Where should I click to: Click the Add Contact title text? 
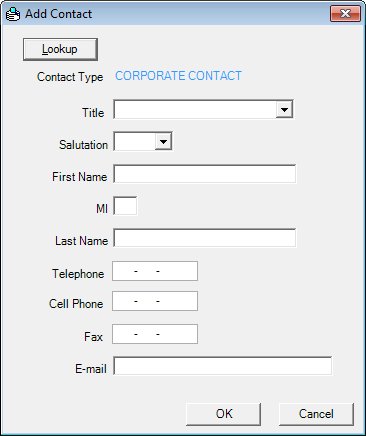tap(59, 14)
